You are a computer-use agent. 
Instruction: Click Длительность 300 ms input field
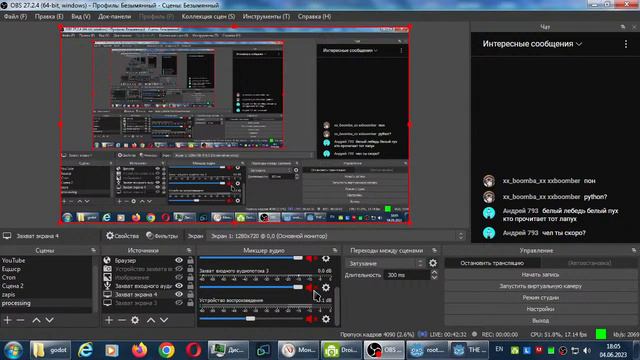(407, 275)
